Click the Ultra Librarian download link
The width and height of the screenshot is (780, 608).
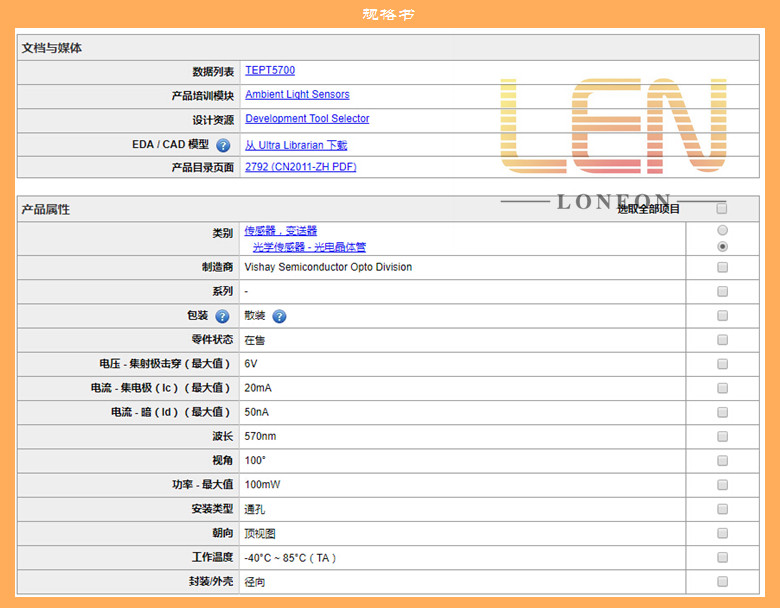(x=296, y=145)
